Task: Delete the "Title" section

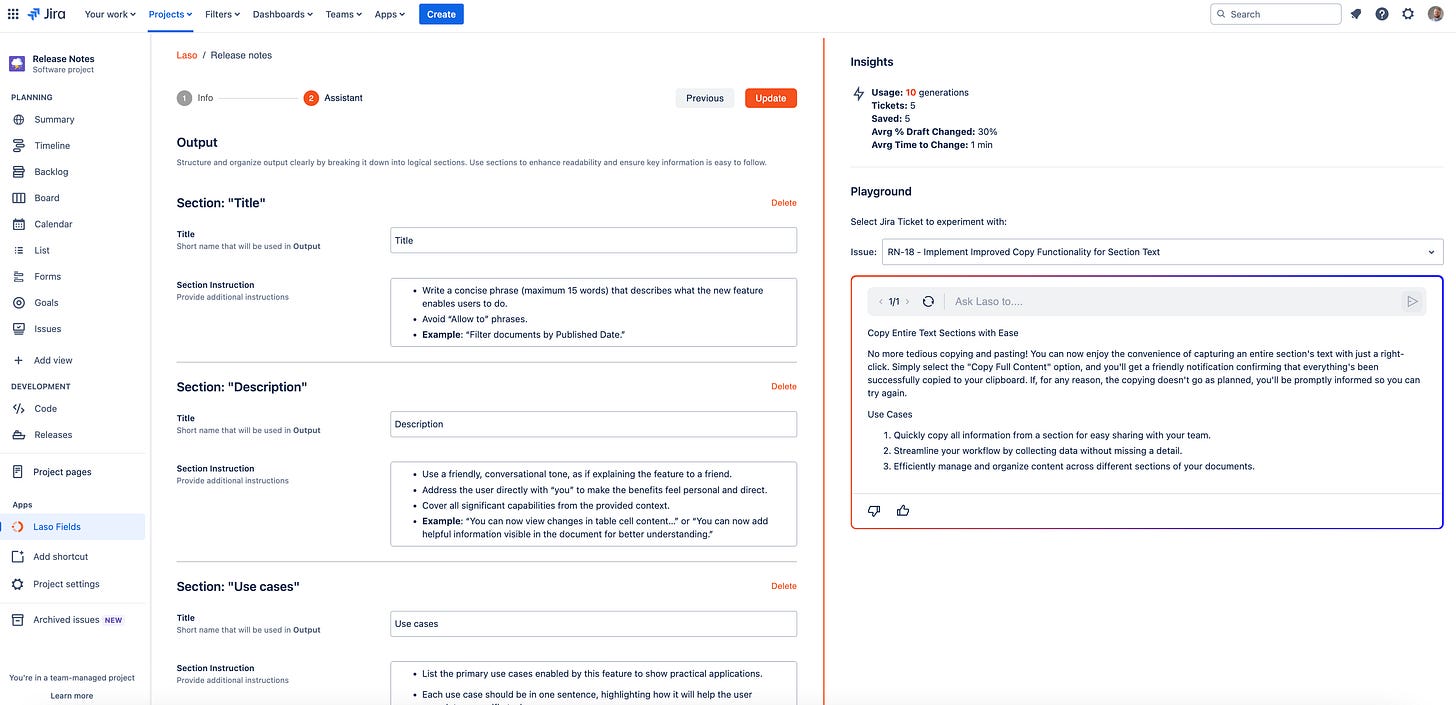Action: coord(784,203)
